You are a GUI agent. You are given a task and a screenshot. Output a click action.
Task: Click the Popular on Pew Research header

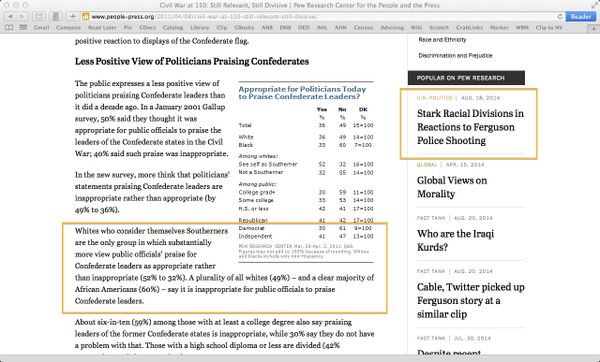[x=466, y=78]
